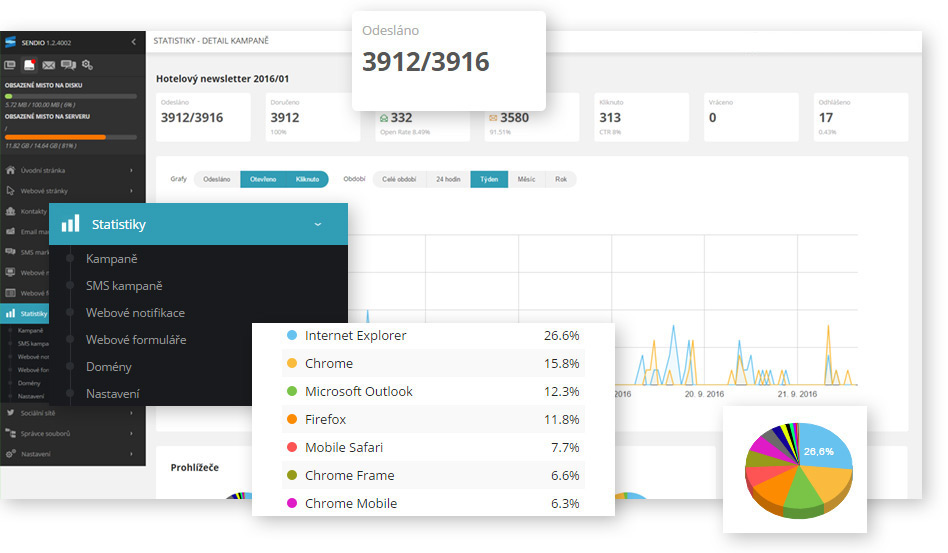This screenshot has height=553, width=948.
Task: Click the Webové formuláře form icon in sidebar
Action: click(x=10, y=293)
